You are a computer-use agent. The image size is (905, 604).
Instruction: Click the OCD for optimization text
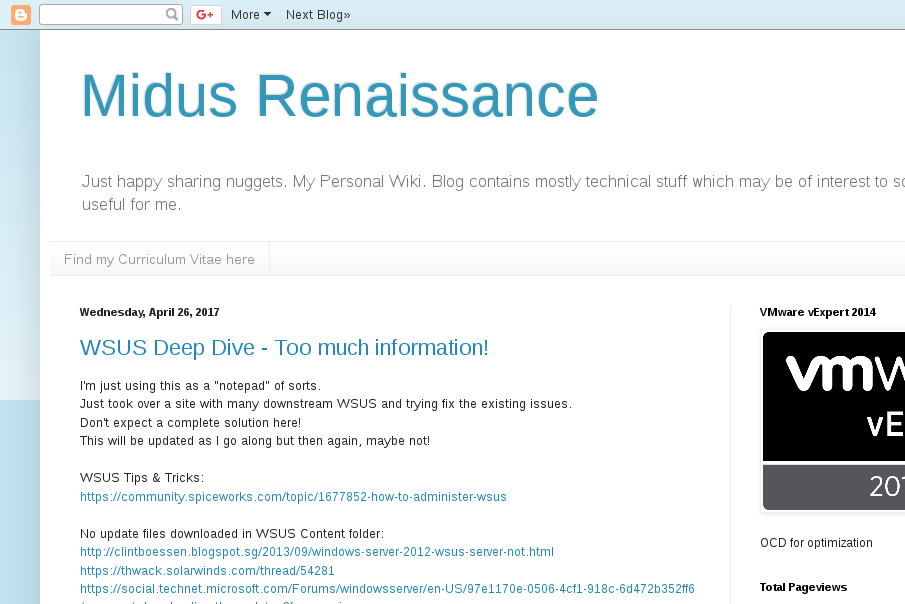(x=816, y=543)
